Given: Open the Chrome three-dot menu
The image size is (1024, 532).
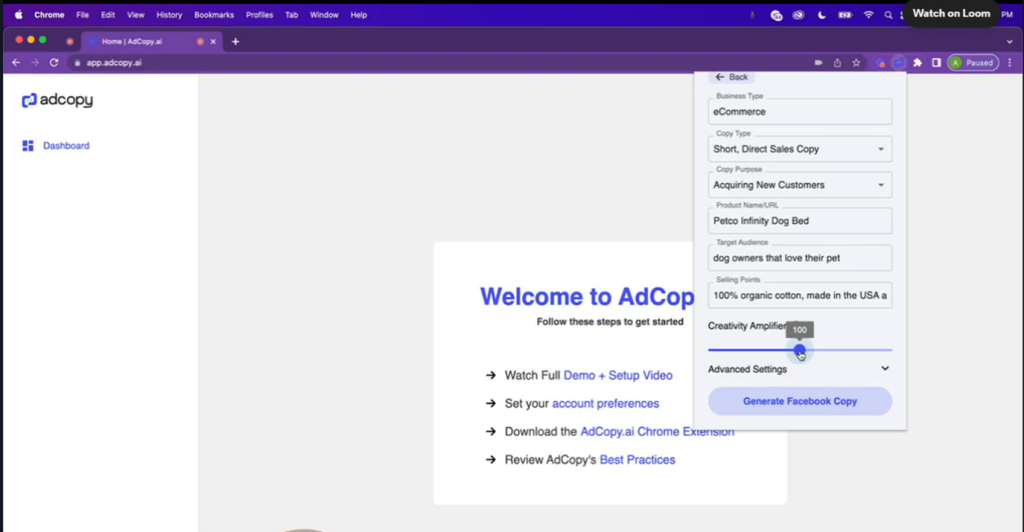Looking at the screenshot, I should 1010,63.
